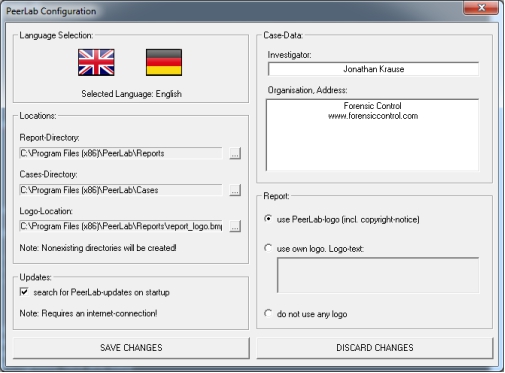Click the 'Logo-Location:' label

click(46, 211)
